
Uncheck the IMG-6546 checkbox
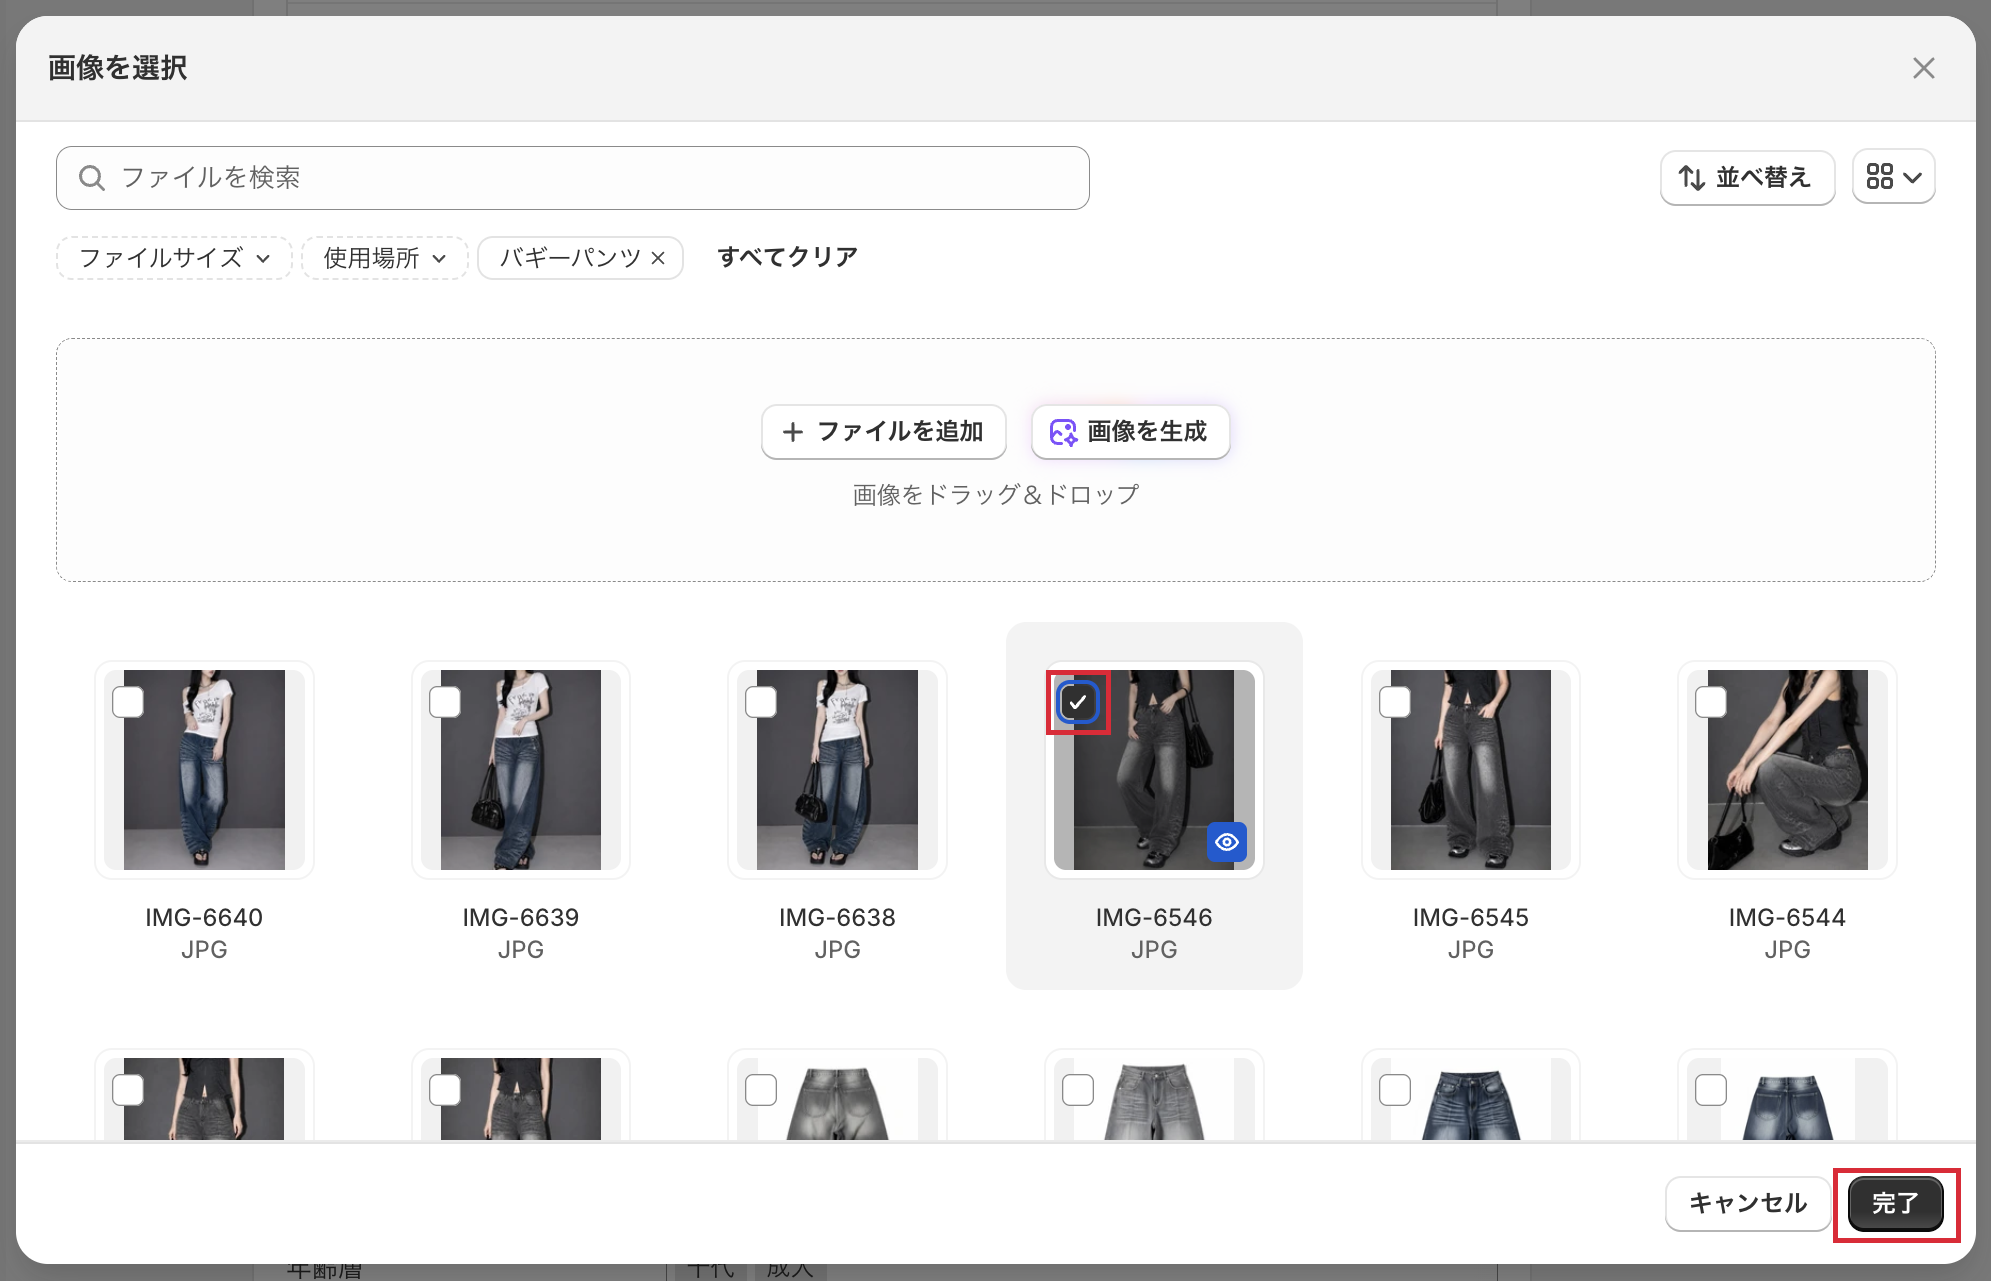(1078, 702)
